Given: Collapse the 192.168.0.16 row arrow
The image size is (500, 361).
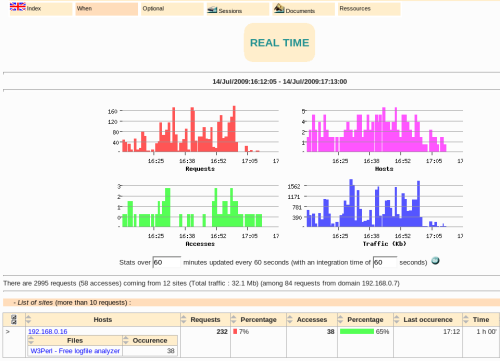Looking at the screenshot, I should [8, 332].
